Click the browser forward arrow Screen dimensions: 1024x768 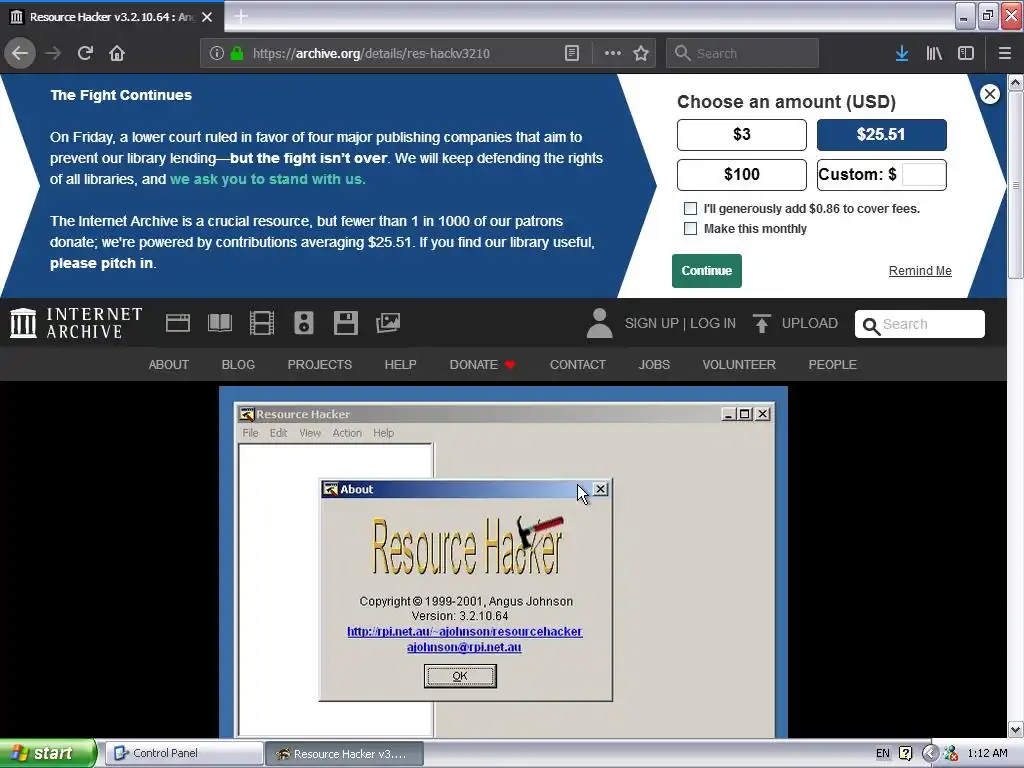click(53, 53)
